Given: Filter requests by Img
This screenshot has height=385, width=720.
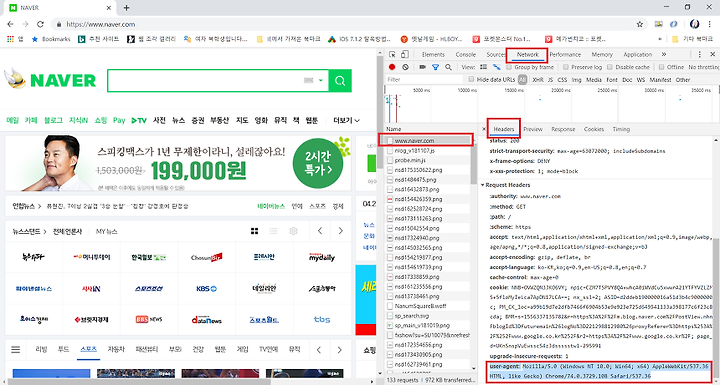Looking at the screenshot, I should [576, 79].
